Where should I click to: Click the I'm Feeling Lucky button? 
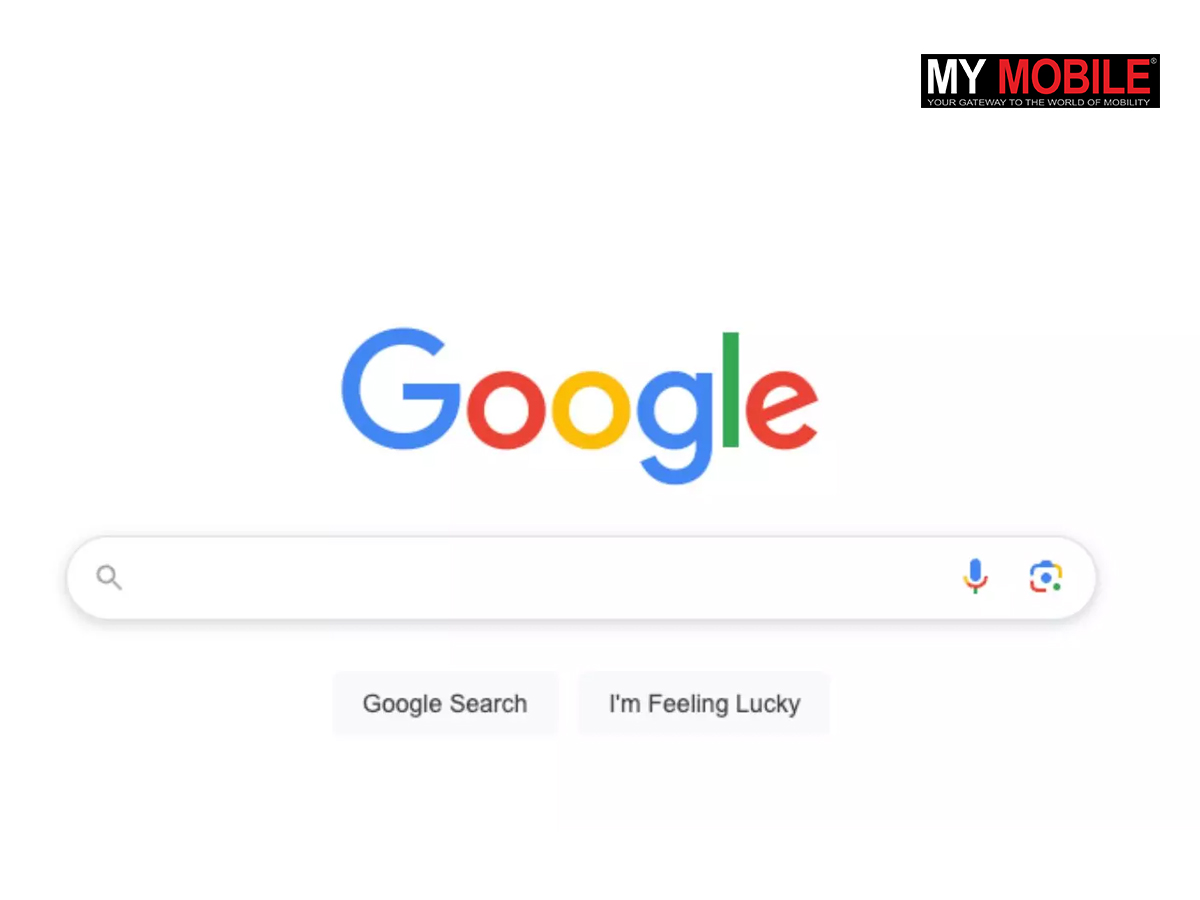coord(704,704)
